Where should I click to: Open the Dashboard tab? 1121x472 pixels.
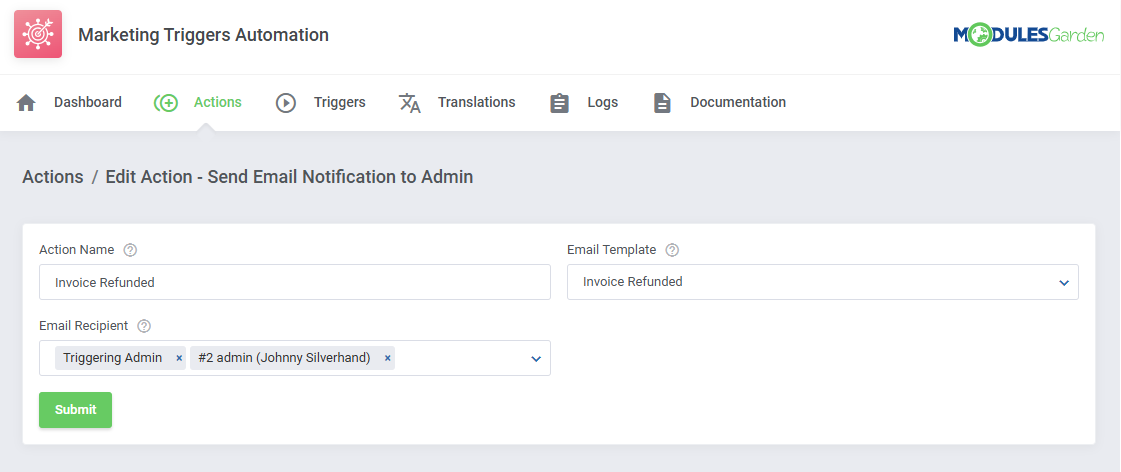pos(69,102)
